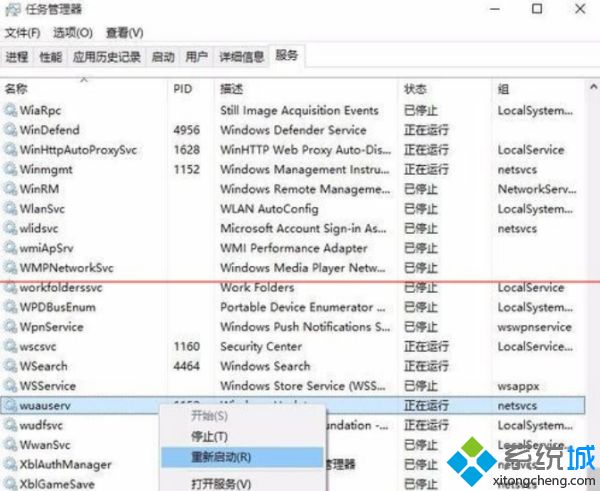Select the workfolderssvc service name
This screenshot has width=600, height=491.
(61, 288)
